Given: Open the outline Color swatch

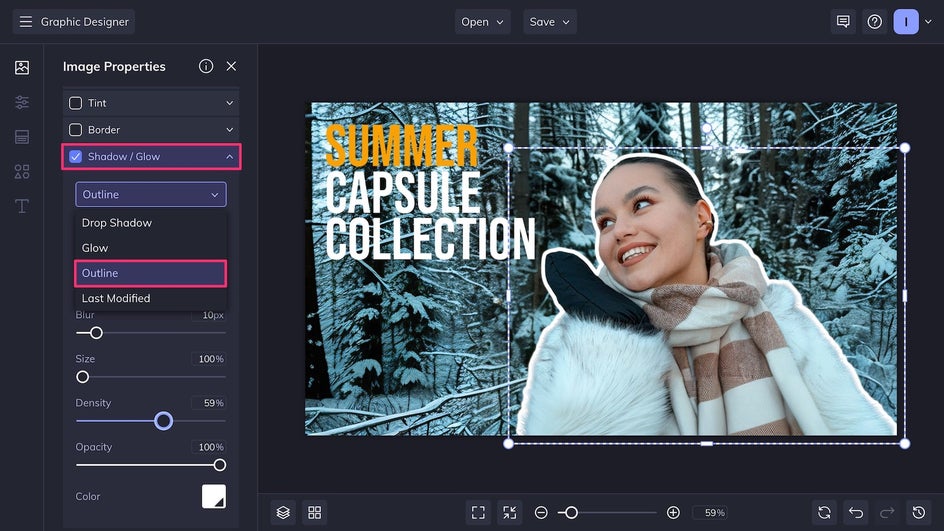Looking at the screenshot, I should pos(214,497).
